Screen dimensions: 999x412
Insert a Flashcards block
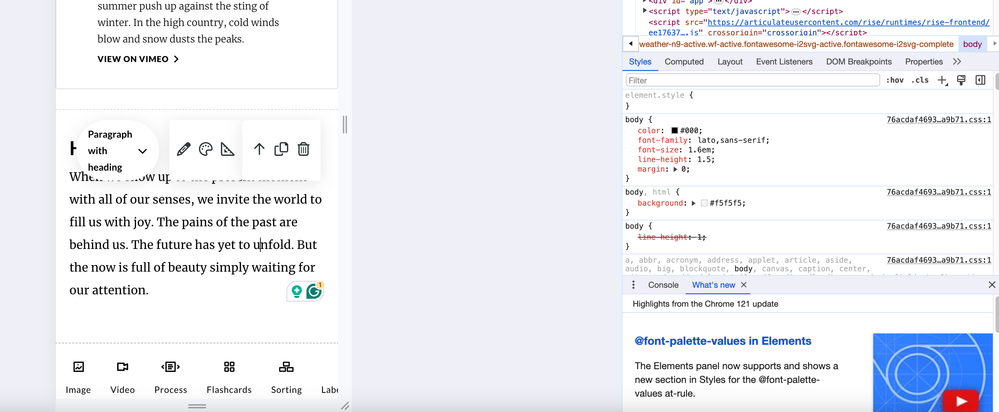[229, 376]
